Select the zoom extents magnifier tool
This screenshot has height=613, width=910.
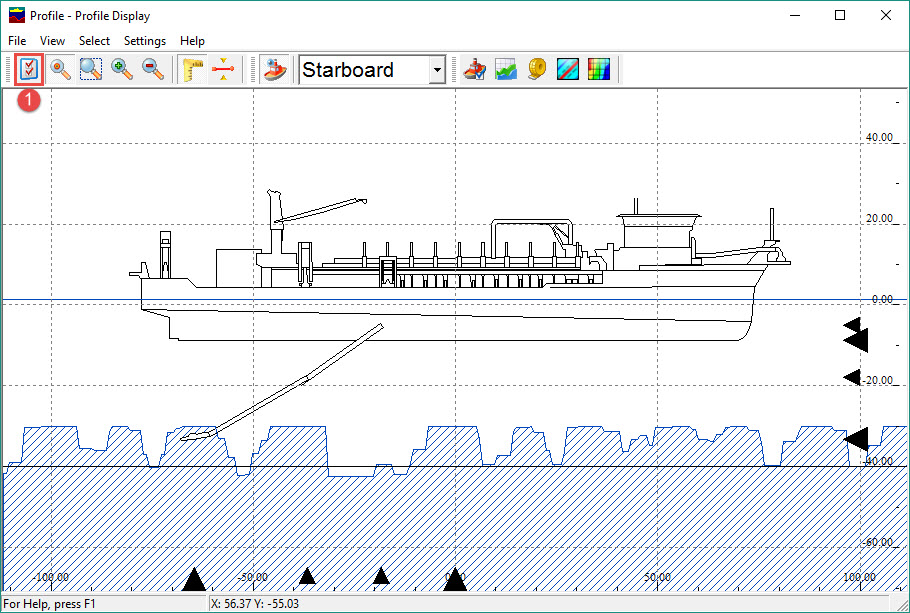point(61,70)
